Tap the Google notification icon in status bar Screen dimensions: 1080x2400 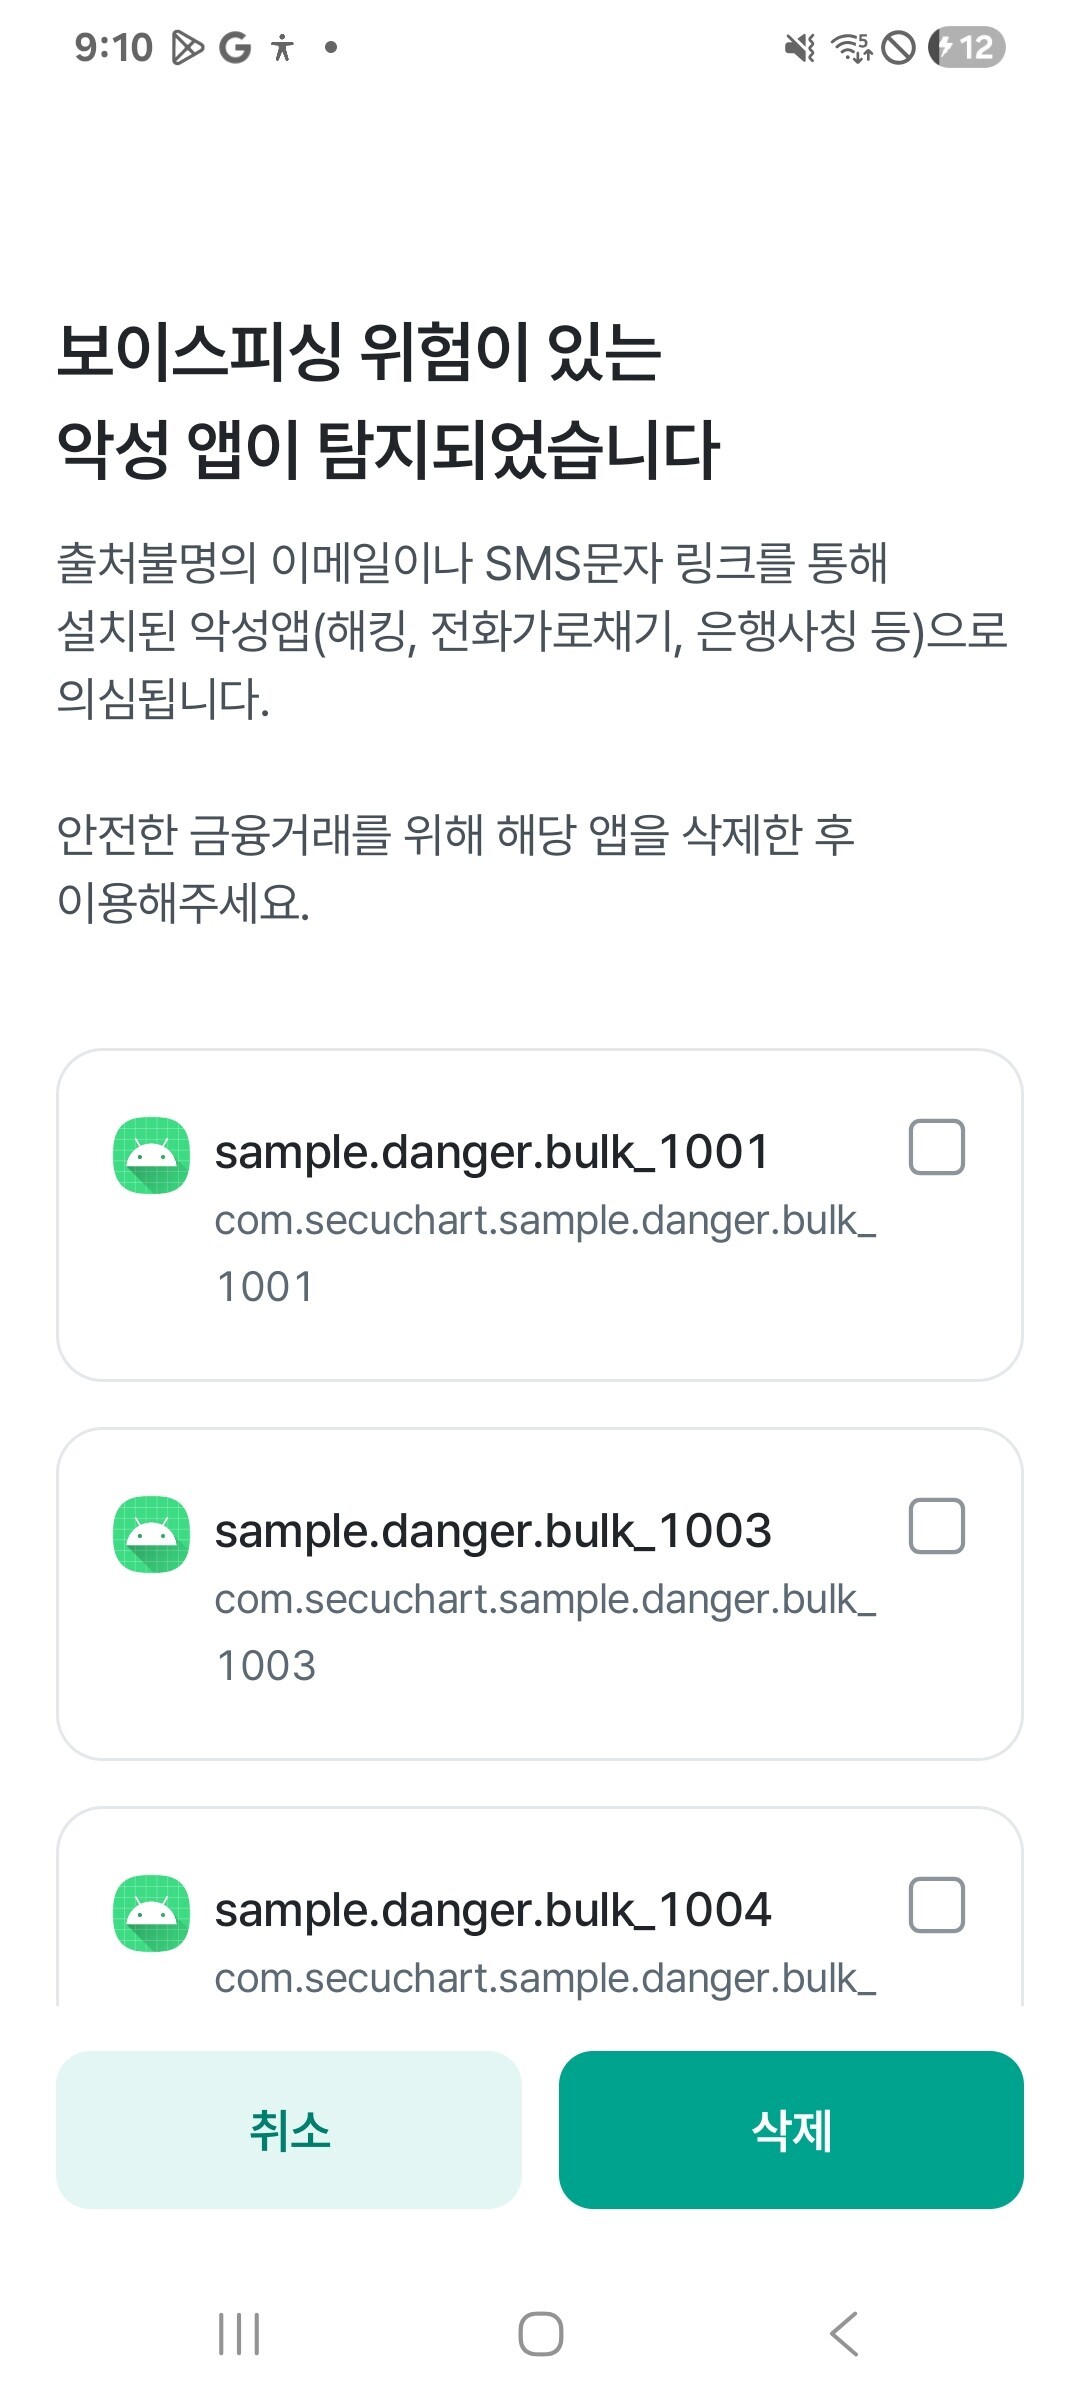[235, 47]
